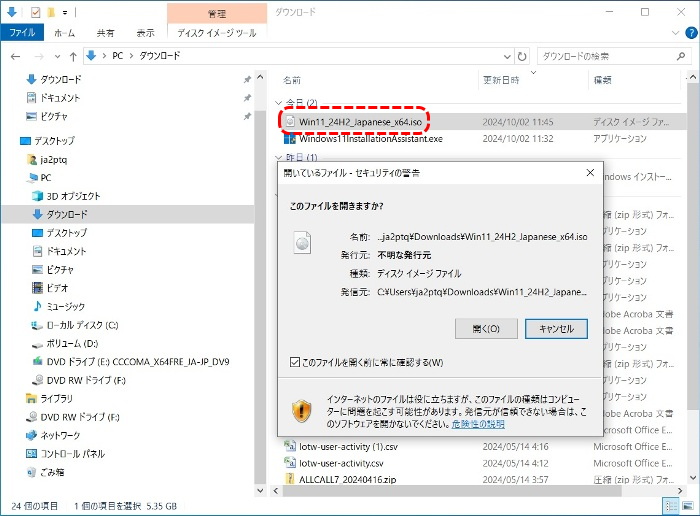
Task: Click 開く(O) button in security dialog
Action: point(486,329)
